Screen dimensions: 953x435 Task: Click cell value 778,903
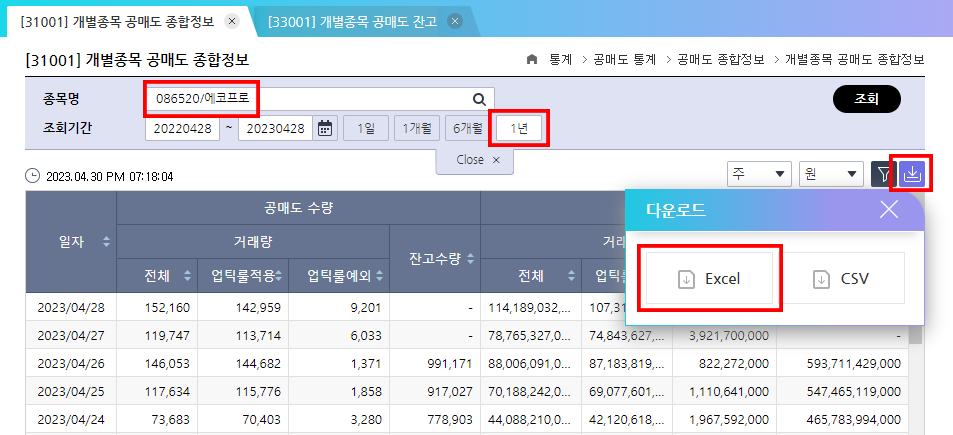[450, 419]
